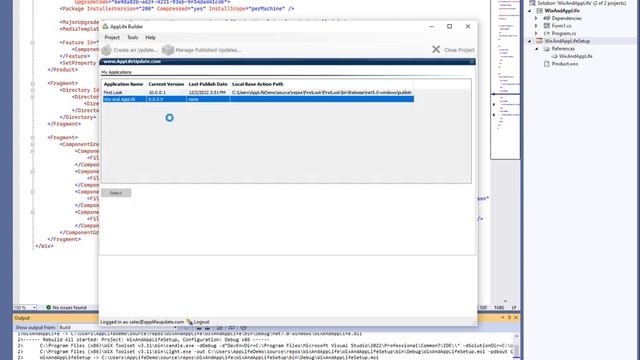Click the Close Project button
This screenshot has height=360, width=640.
click(x=453, y=50)
